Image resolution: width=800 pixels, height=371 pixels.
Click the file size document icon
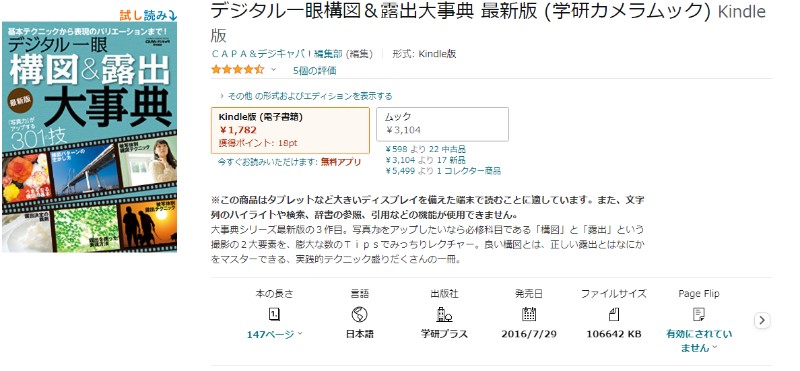[614, 314]
